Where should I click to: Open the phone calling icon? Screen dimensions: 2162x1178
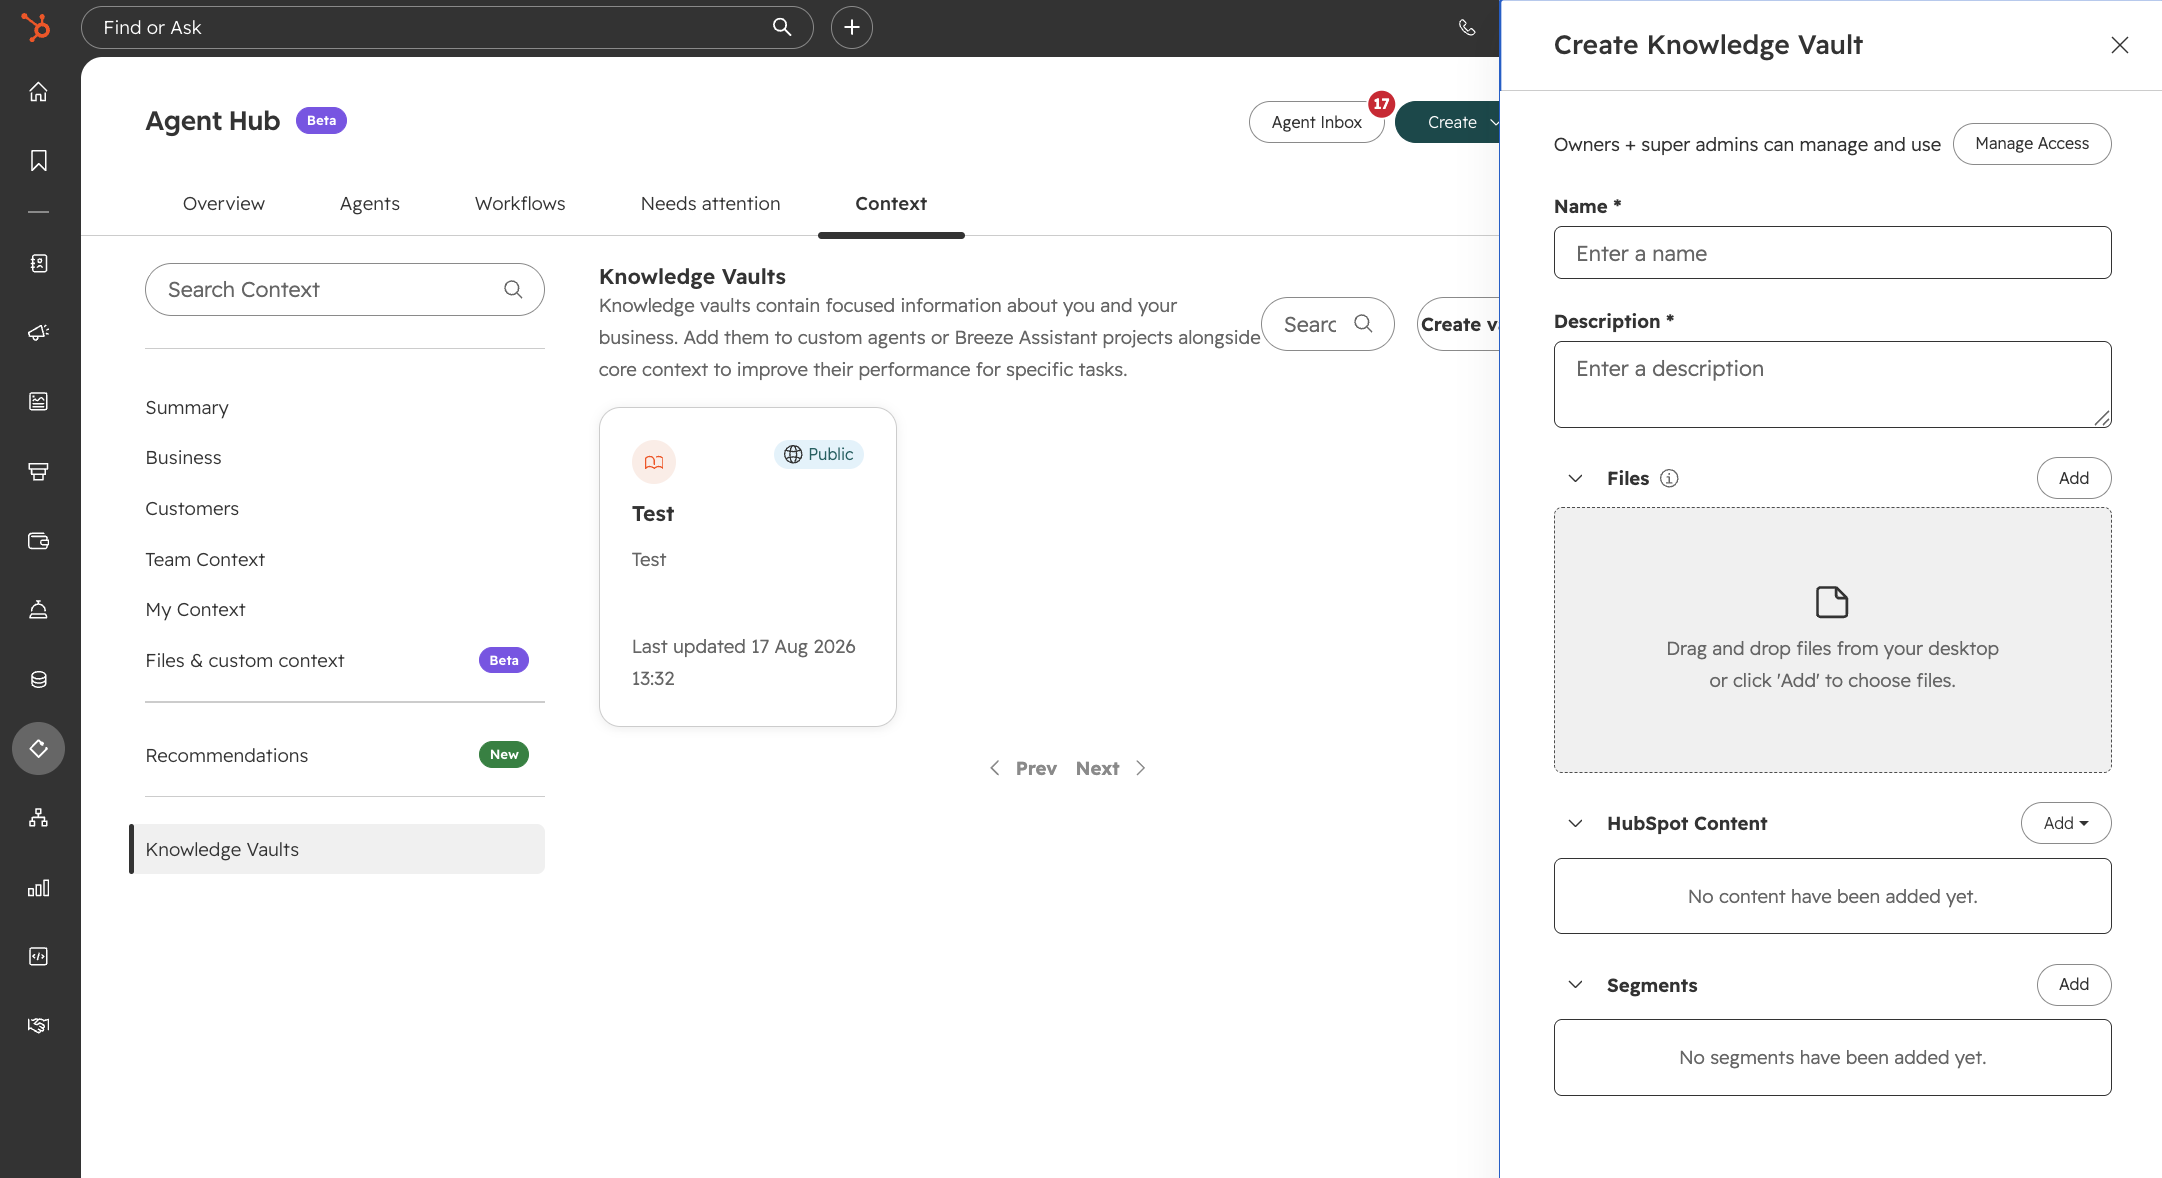tap(1467, 27)
